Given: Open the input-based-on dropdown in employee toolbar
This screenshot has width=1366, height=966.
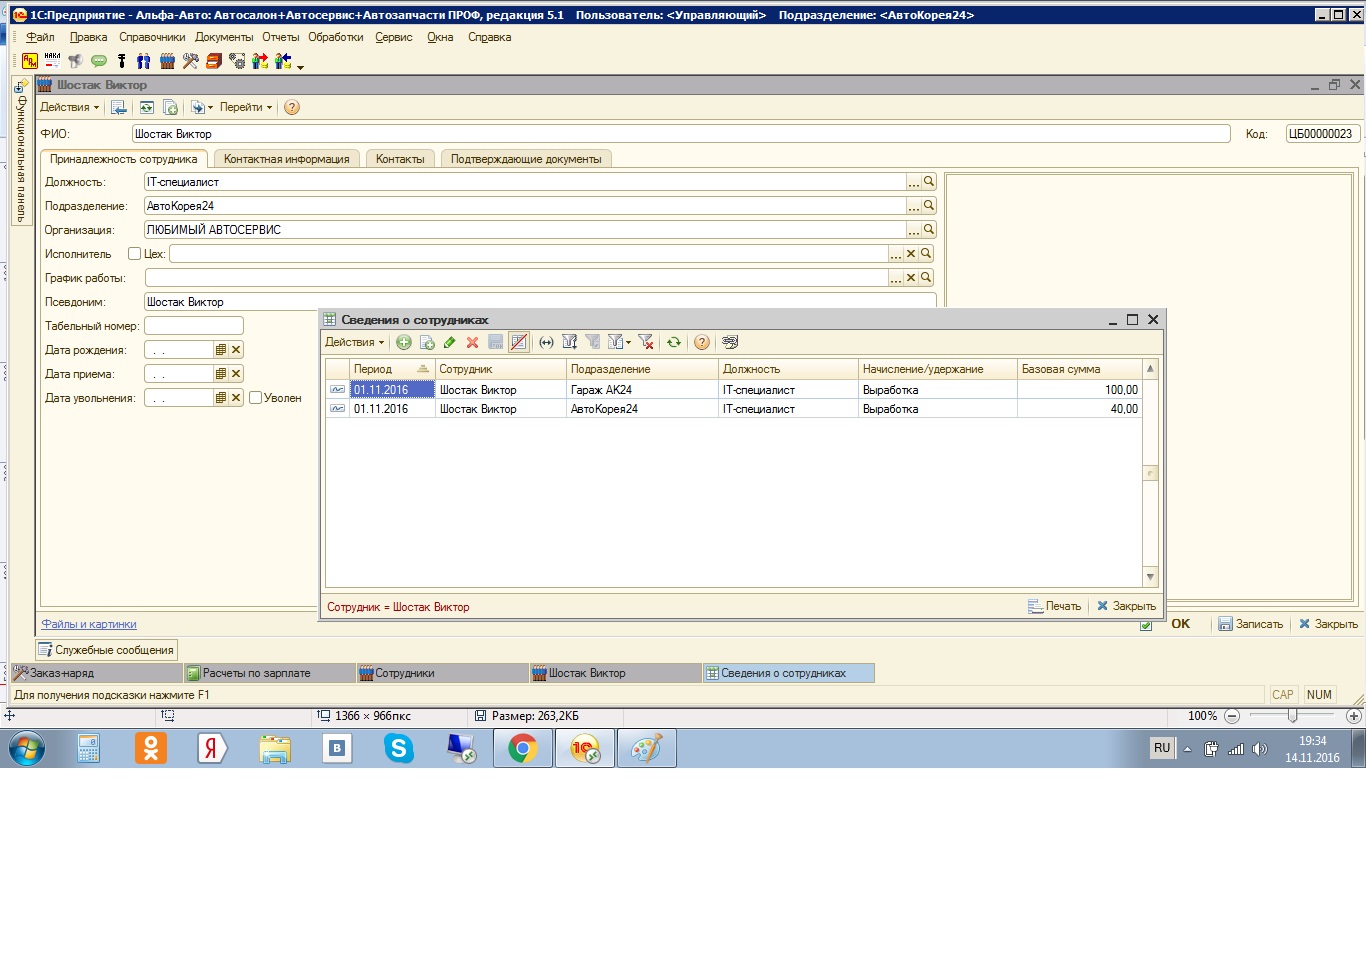Looking at the screenshot, I should pos(201,107).
